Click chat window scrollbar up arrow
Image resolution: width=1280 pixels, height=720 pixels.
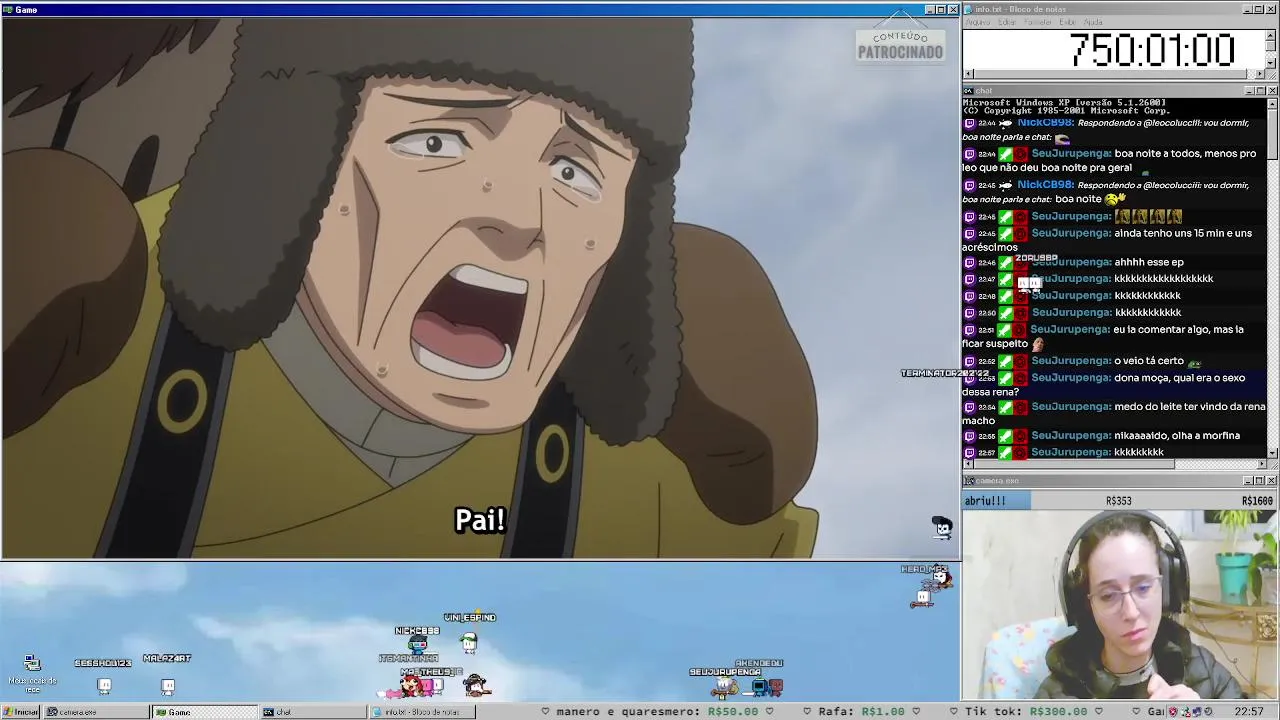click(1272, 103)
